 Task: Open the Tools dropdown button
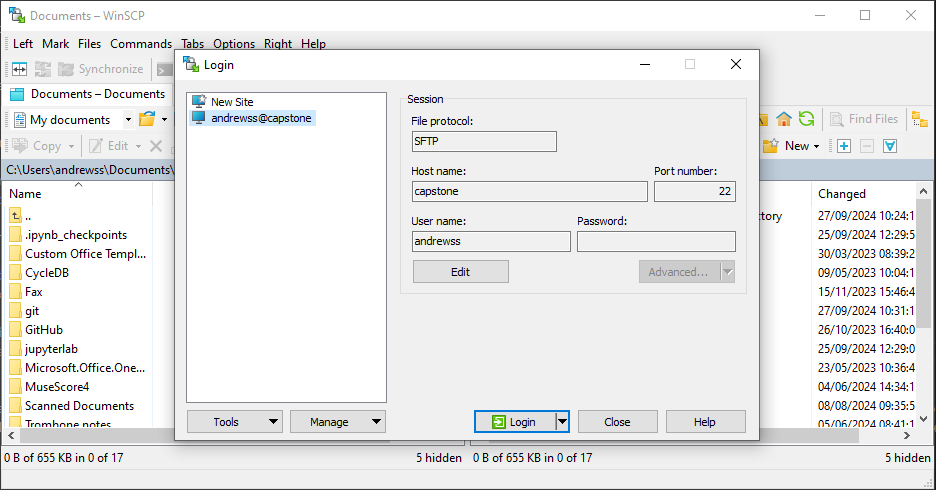[x=235, y=422]
